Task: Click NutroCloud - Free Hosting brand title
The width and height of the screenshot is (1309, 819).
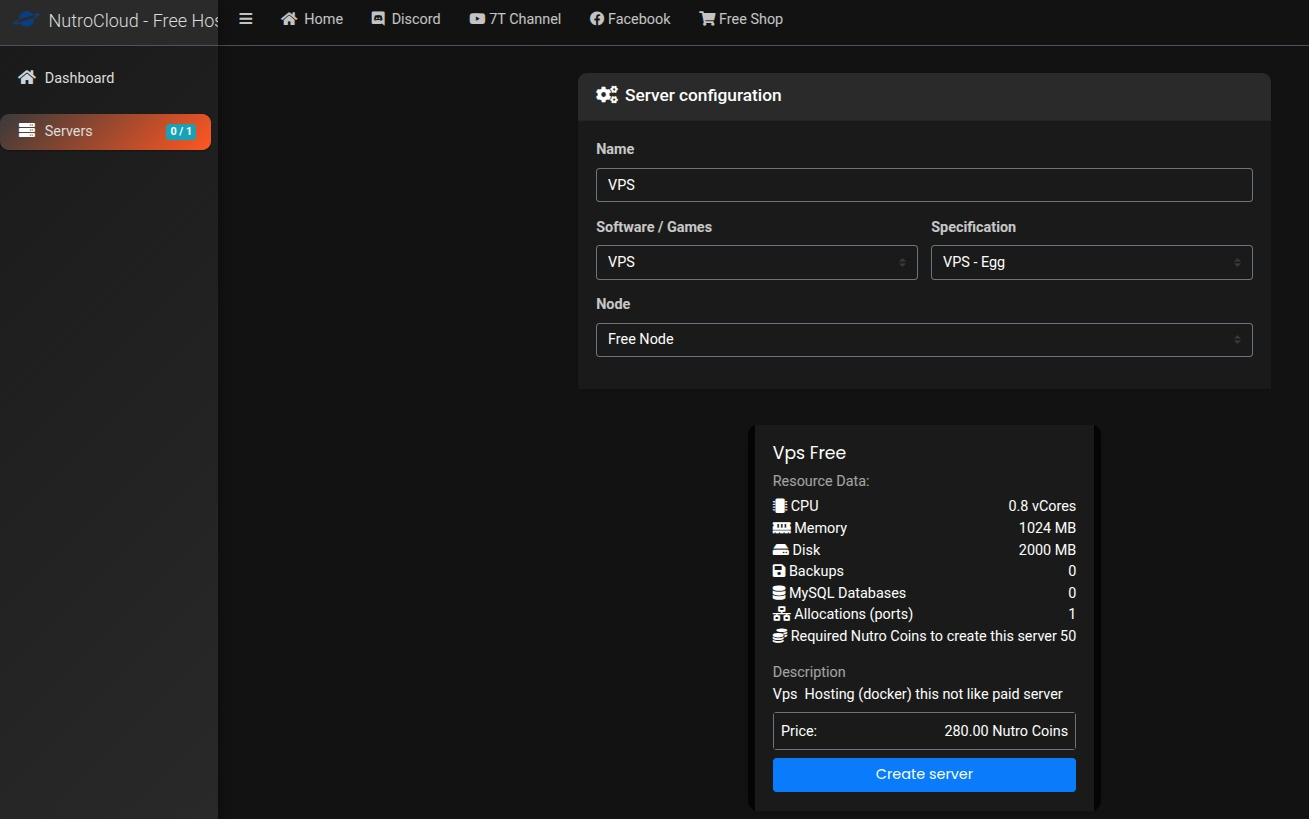Action: (133, 20)
